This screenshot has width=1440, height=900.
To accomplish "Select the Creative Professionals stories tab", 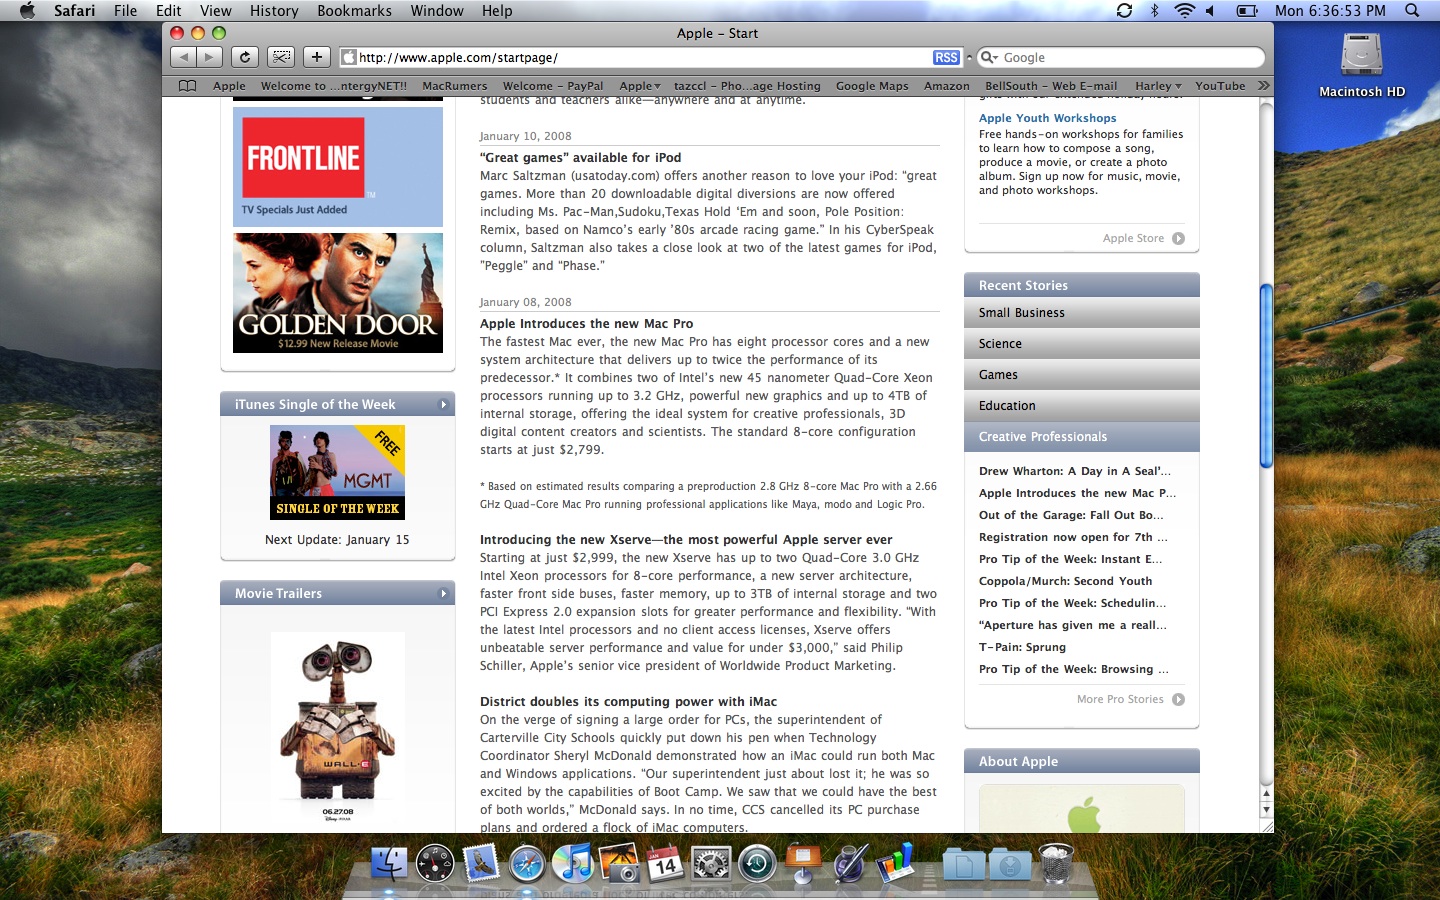I will click(1081, 437).
